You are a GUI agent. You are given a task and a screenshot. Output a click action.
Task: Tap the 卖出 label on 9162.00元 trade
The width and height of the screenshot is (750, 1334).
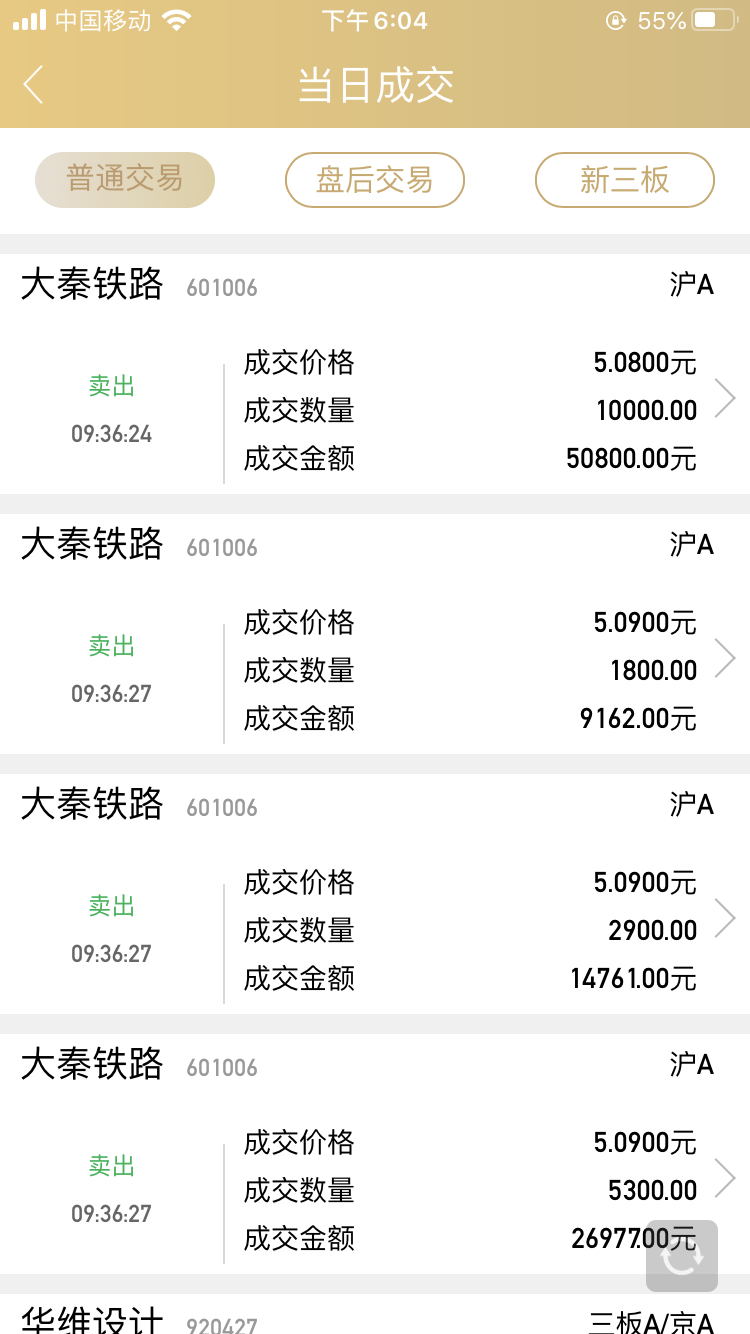point(111,646)
